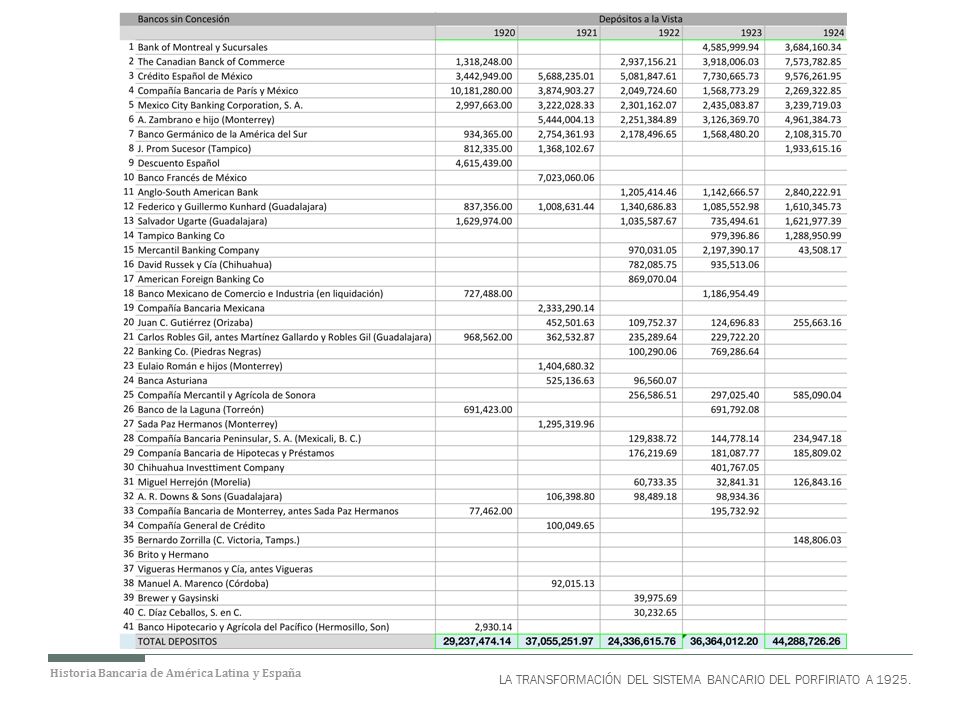Select the 'Bancos sin Concesión' header cell
Viewport: 960px width, 720px height.
point(183,19)
